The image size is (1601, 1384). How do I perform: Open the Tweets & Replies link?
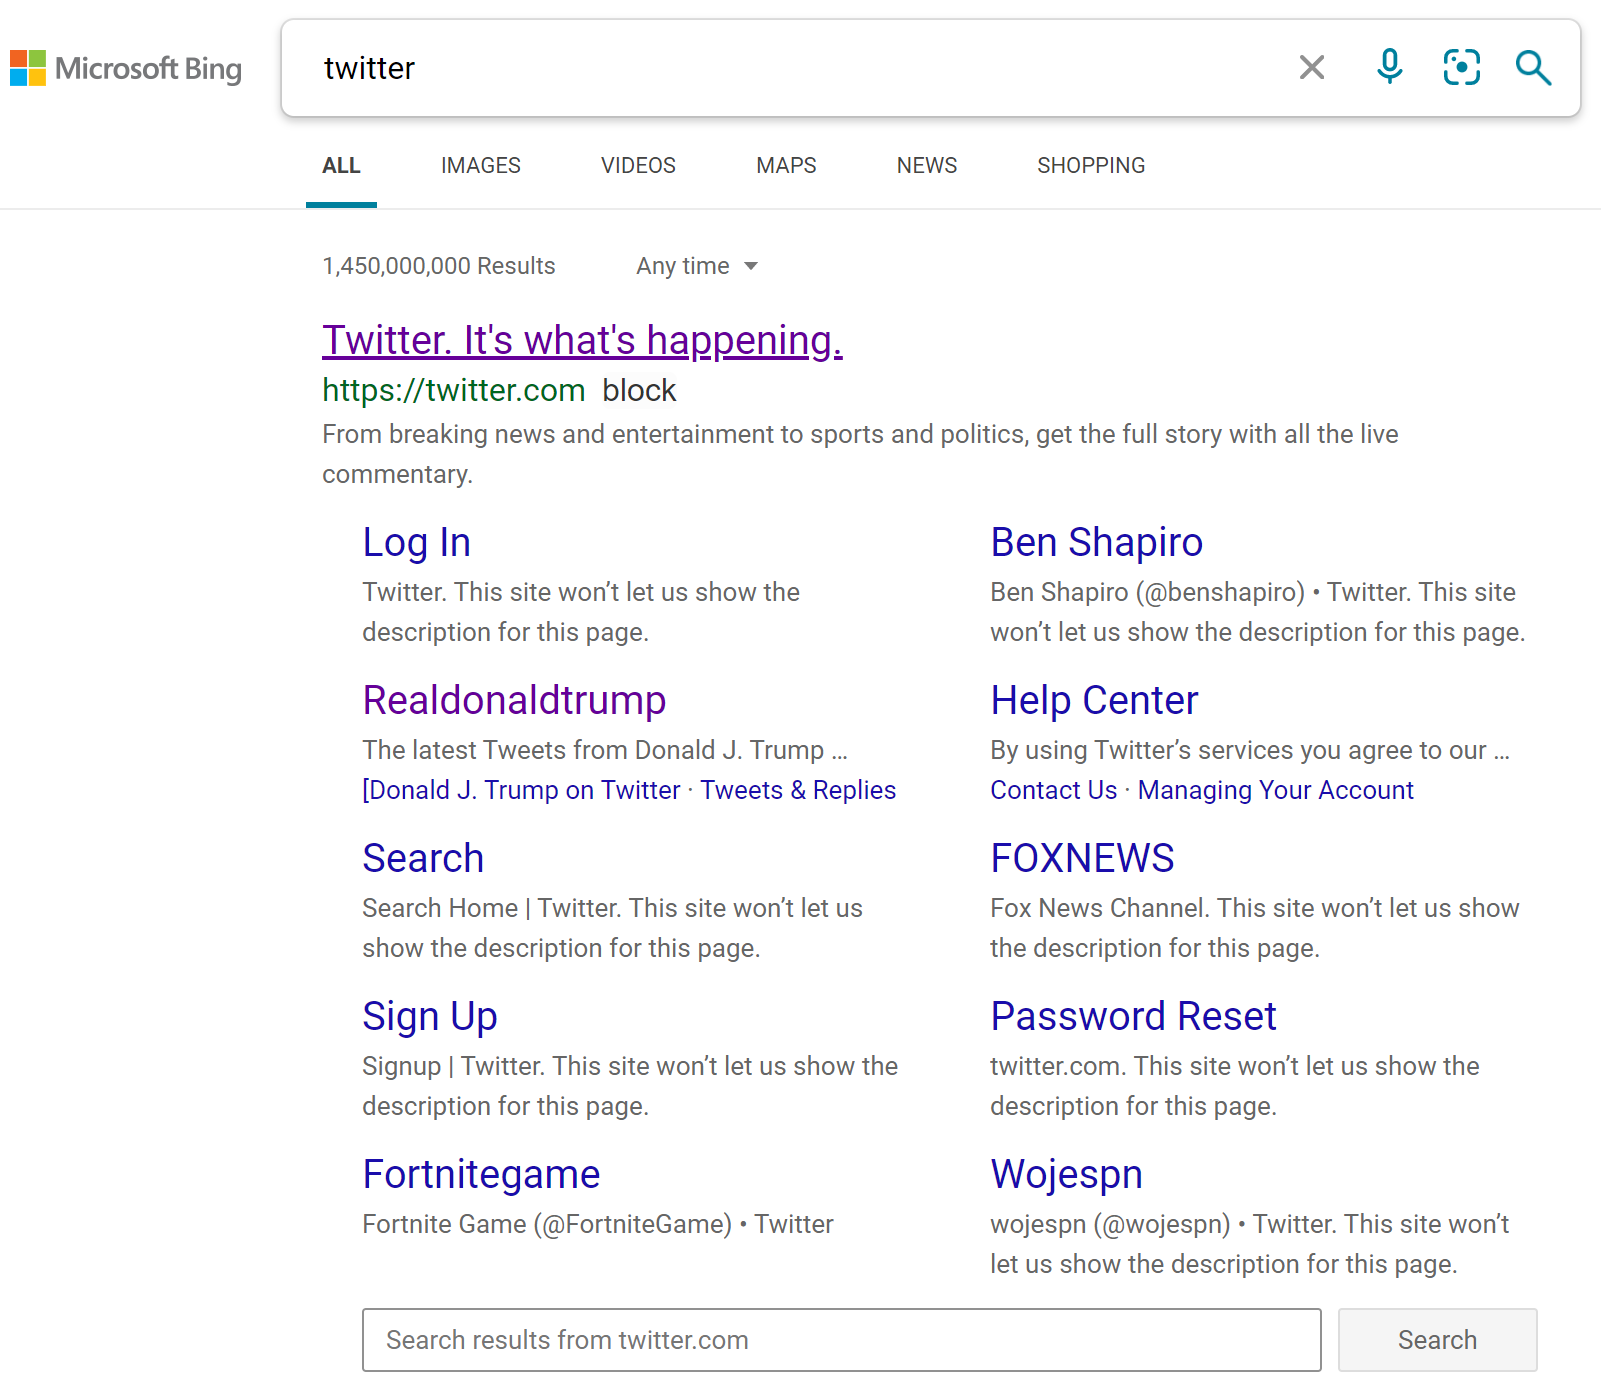point(797,790)
